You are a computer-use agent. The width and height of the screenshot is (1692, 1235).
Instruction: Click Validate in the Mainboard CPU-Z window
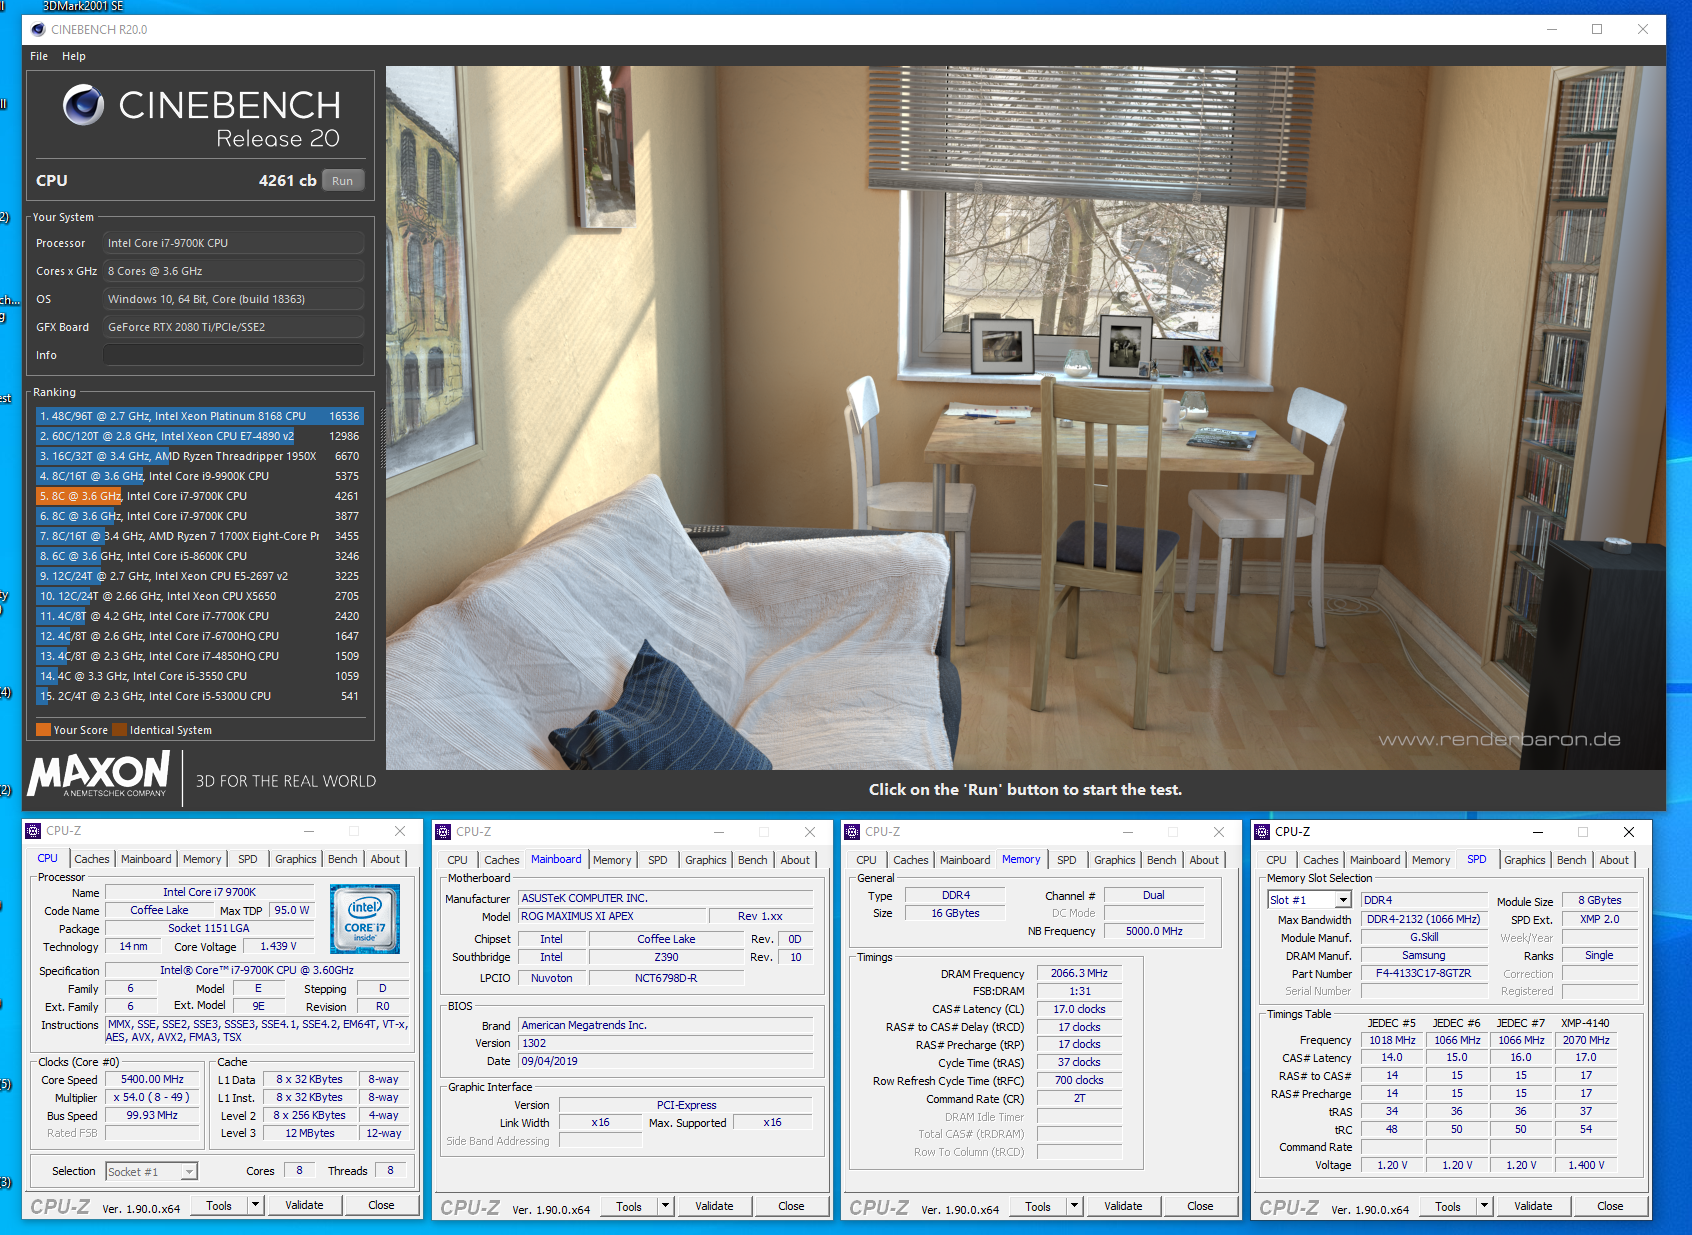(714, 1206)
